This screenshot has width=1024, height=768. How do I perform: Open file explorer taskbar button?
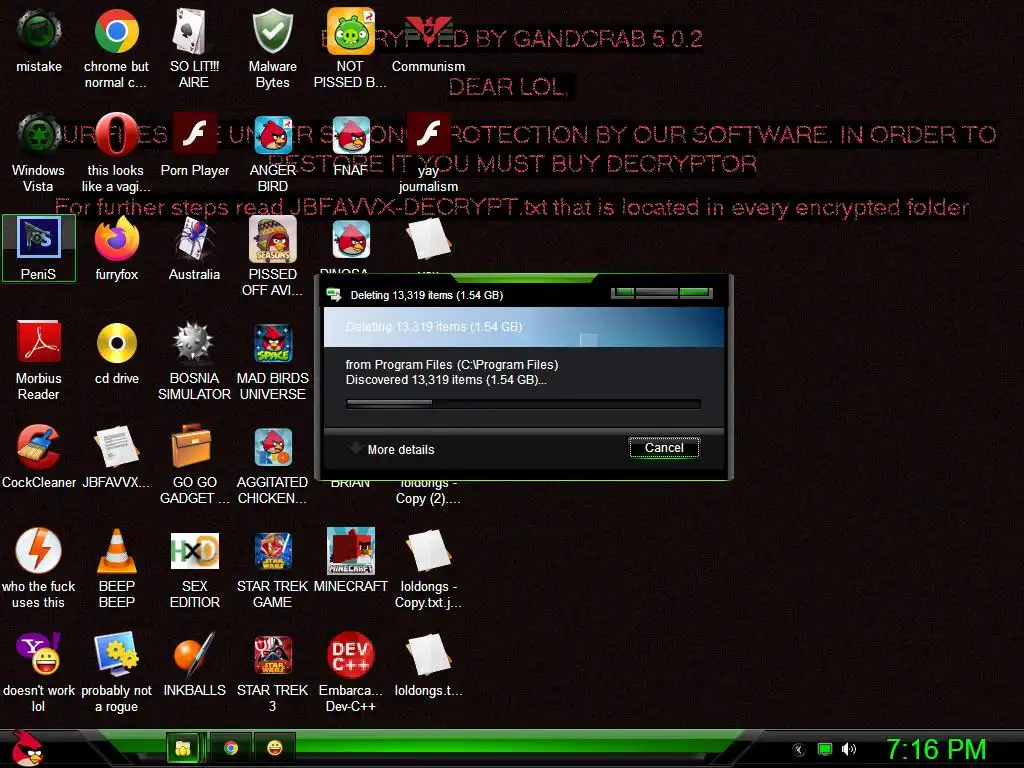pyautogui.click(x=183, y=748)
